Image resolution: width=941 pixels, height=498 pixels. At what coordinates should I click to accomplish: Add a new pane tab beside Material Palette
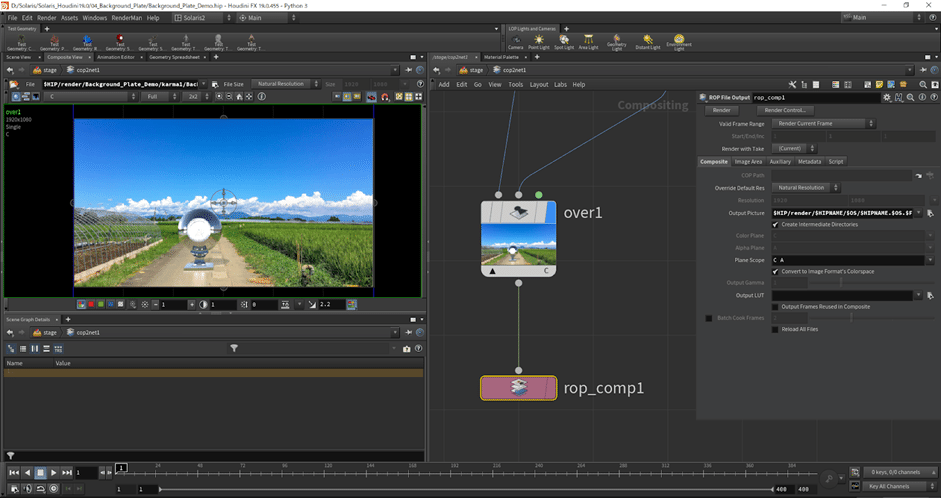[x=537, y=57]
